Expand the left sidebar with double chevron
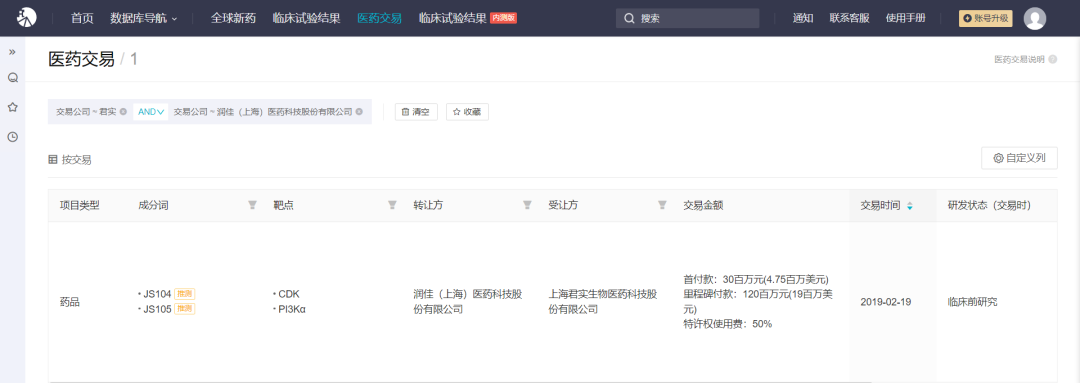1080x383 pixels. coord(12,52)
